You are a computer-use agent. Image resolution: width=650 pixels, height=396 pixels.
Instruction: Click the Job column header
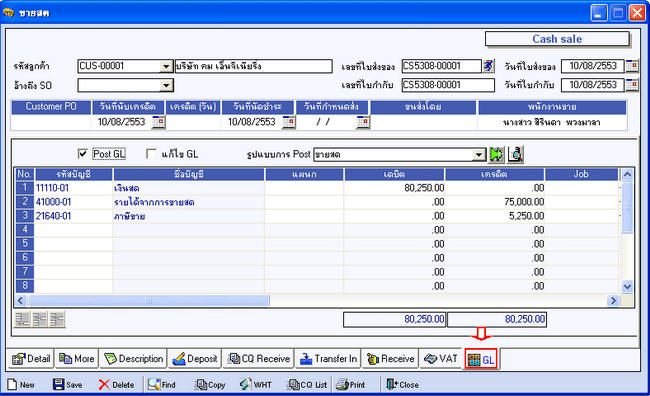click(x=581, y=174)
